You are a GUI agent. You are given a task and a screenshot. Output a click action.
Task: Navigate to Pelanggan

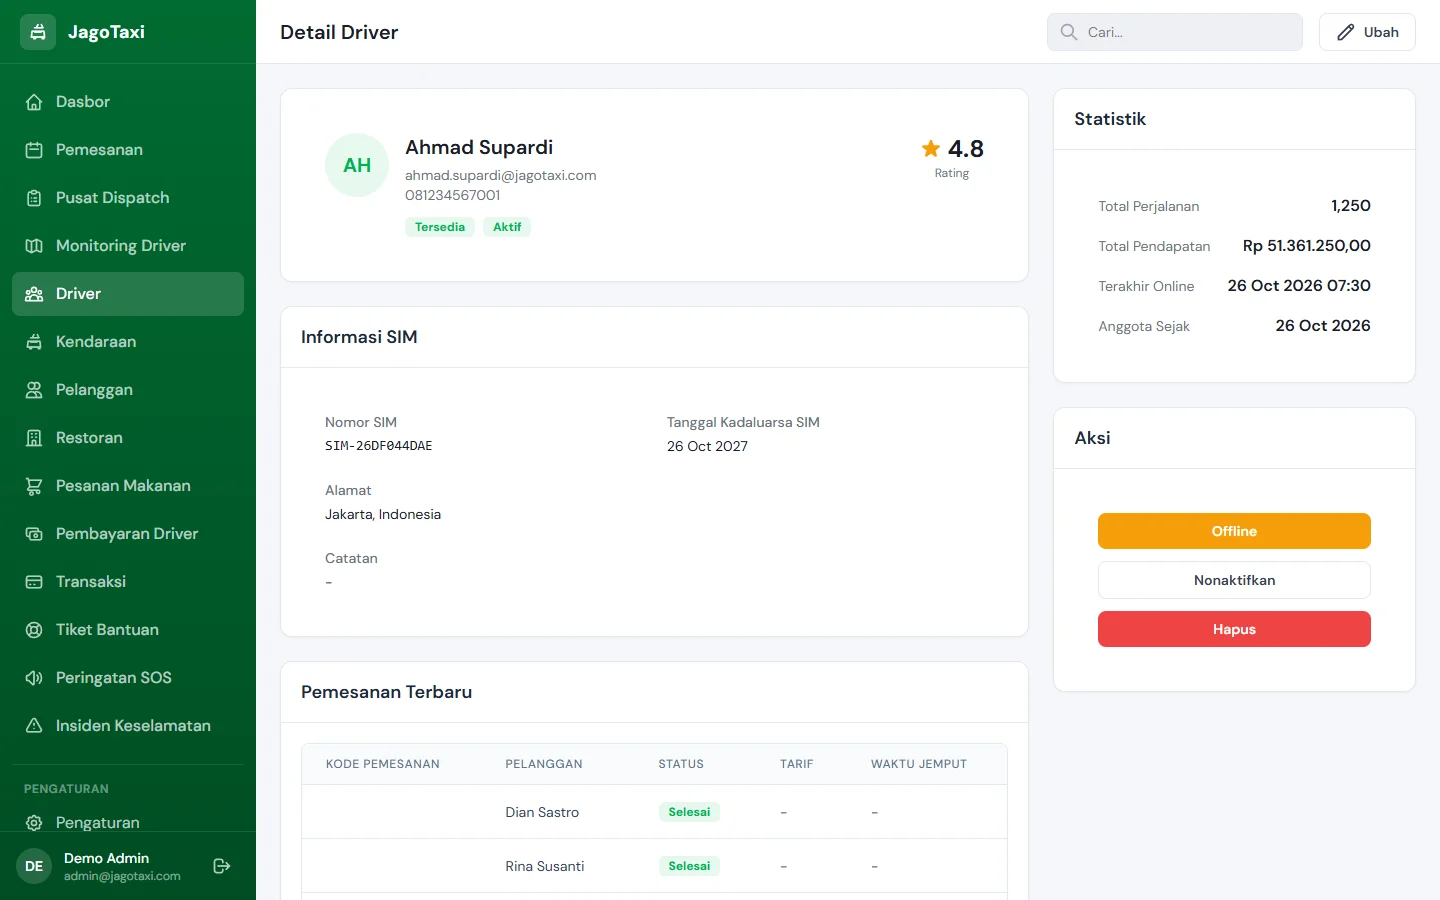tap(128, 390)
